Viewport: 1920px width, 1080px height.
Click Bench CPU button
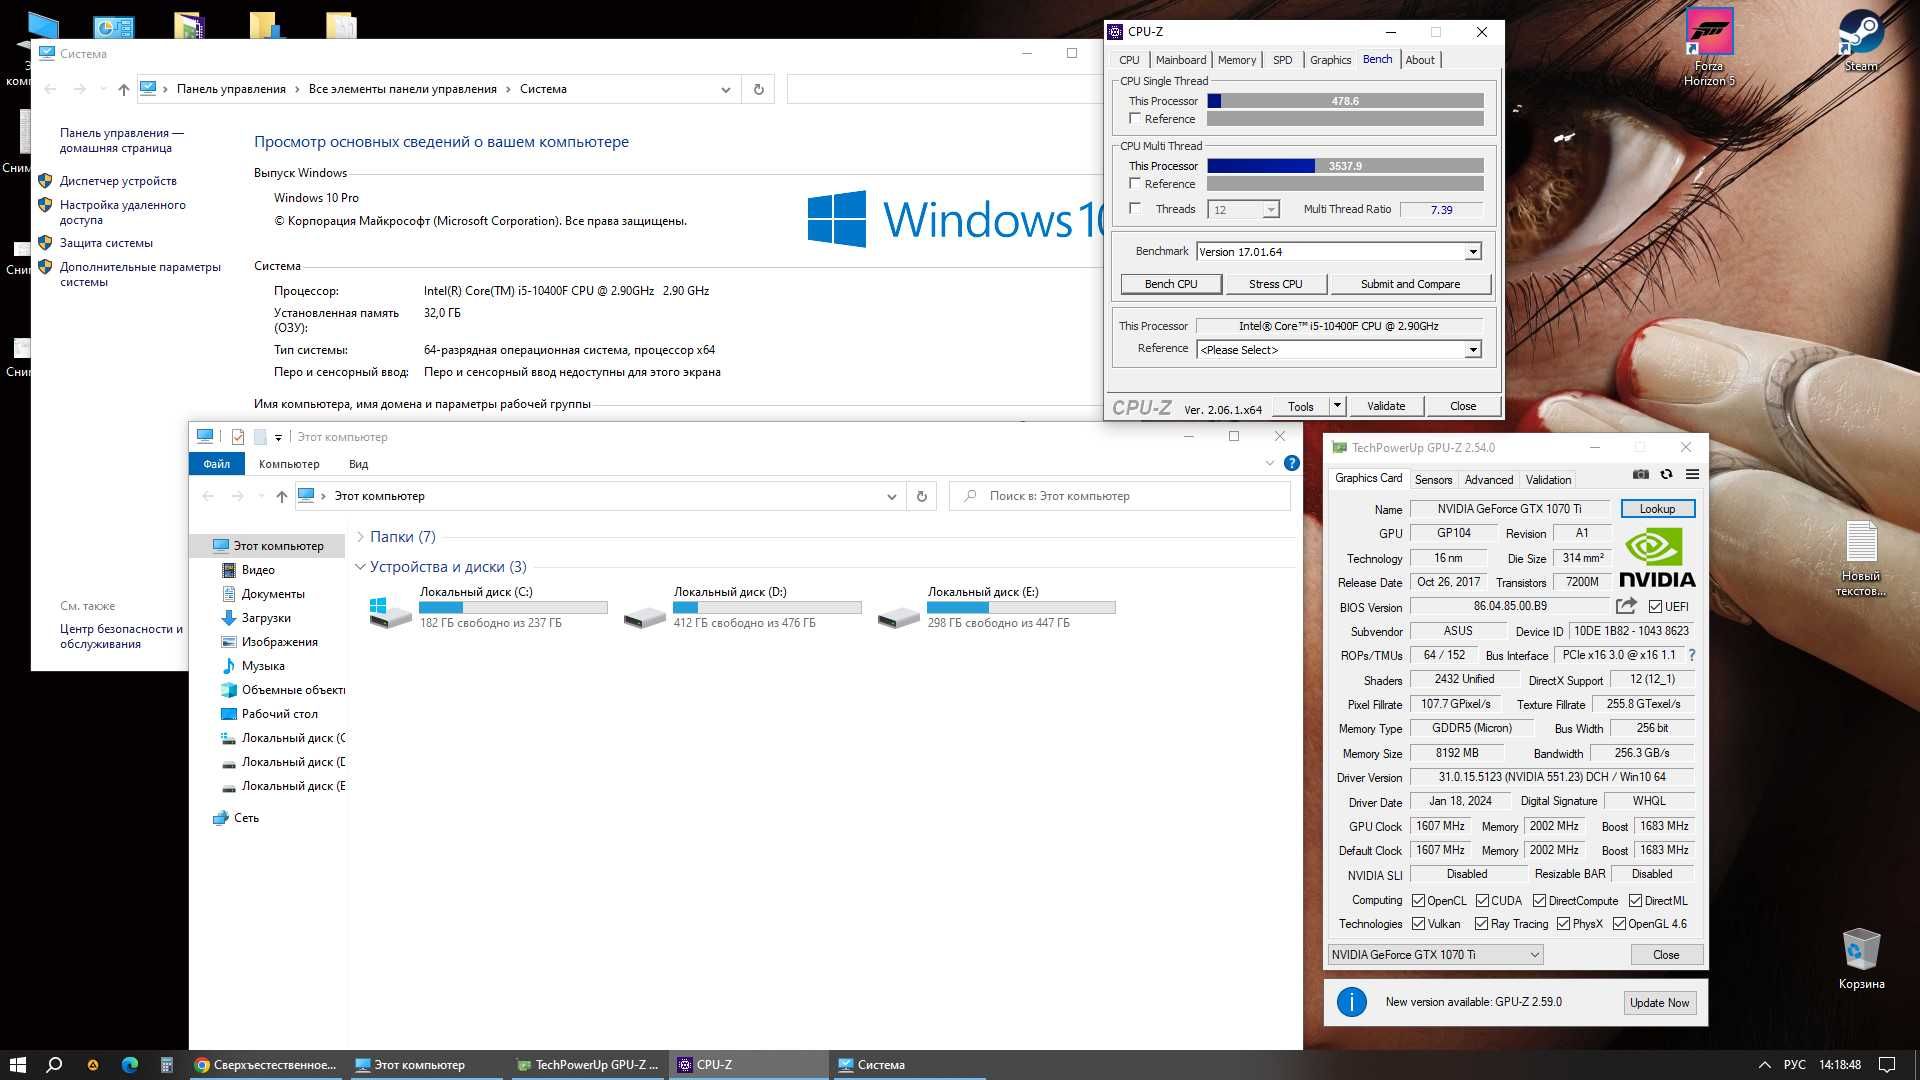point(1171,284)
